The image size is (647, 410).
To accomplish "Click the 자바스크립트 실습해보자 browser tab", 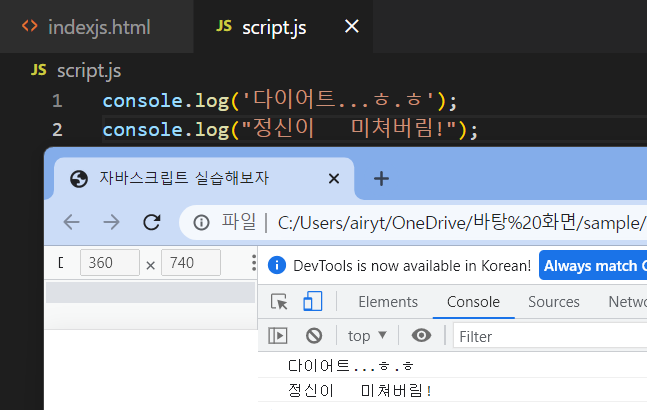I will pyautogui.click(x=204, y=179).
